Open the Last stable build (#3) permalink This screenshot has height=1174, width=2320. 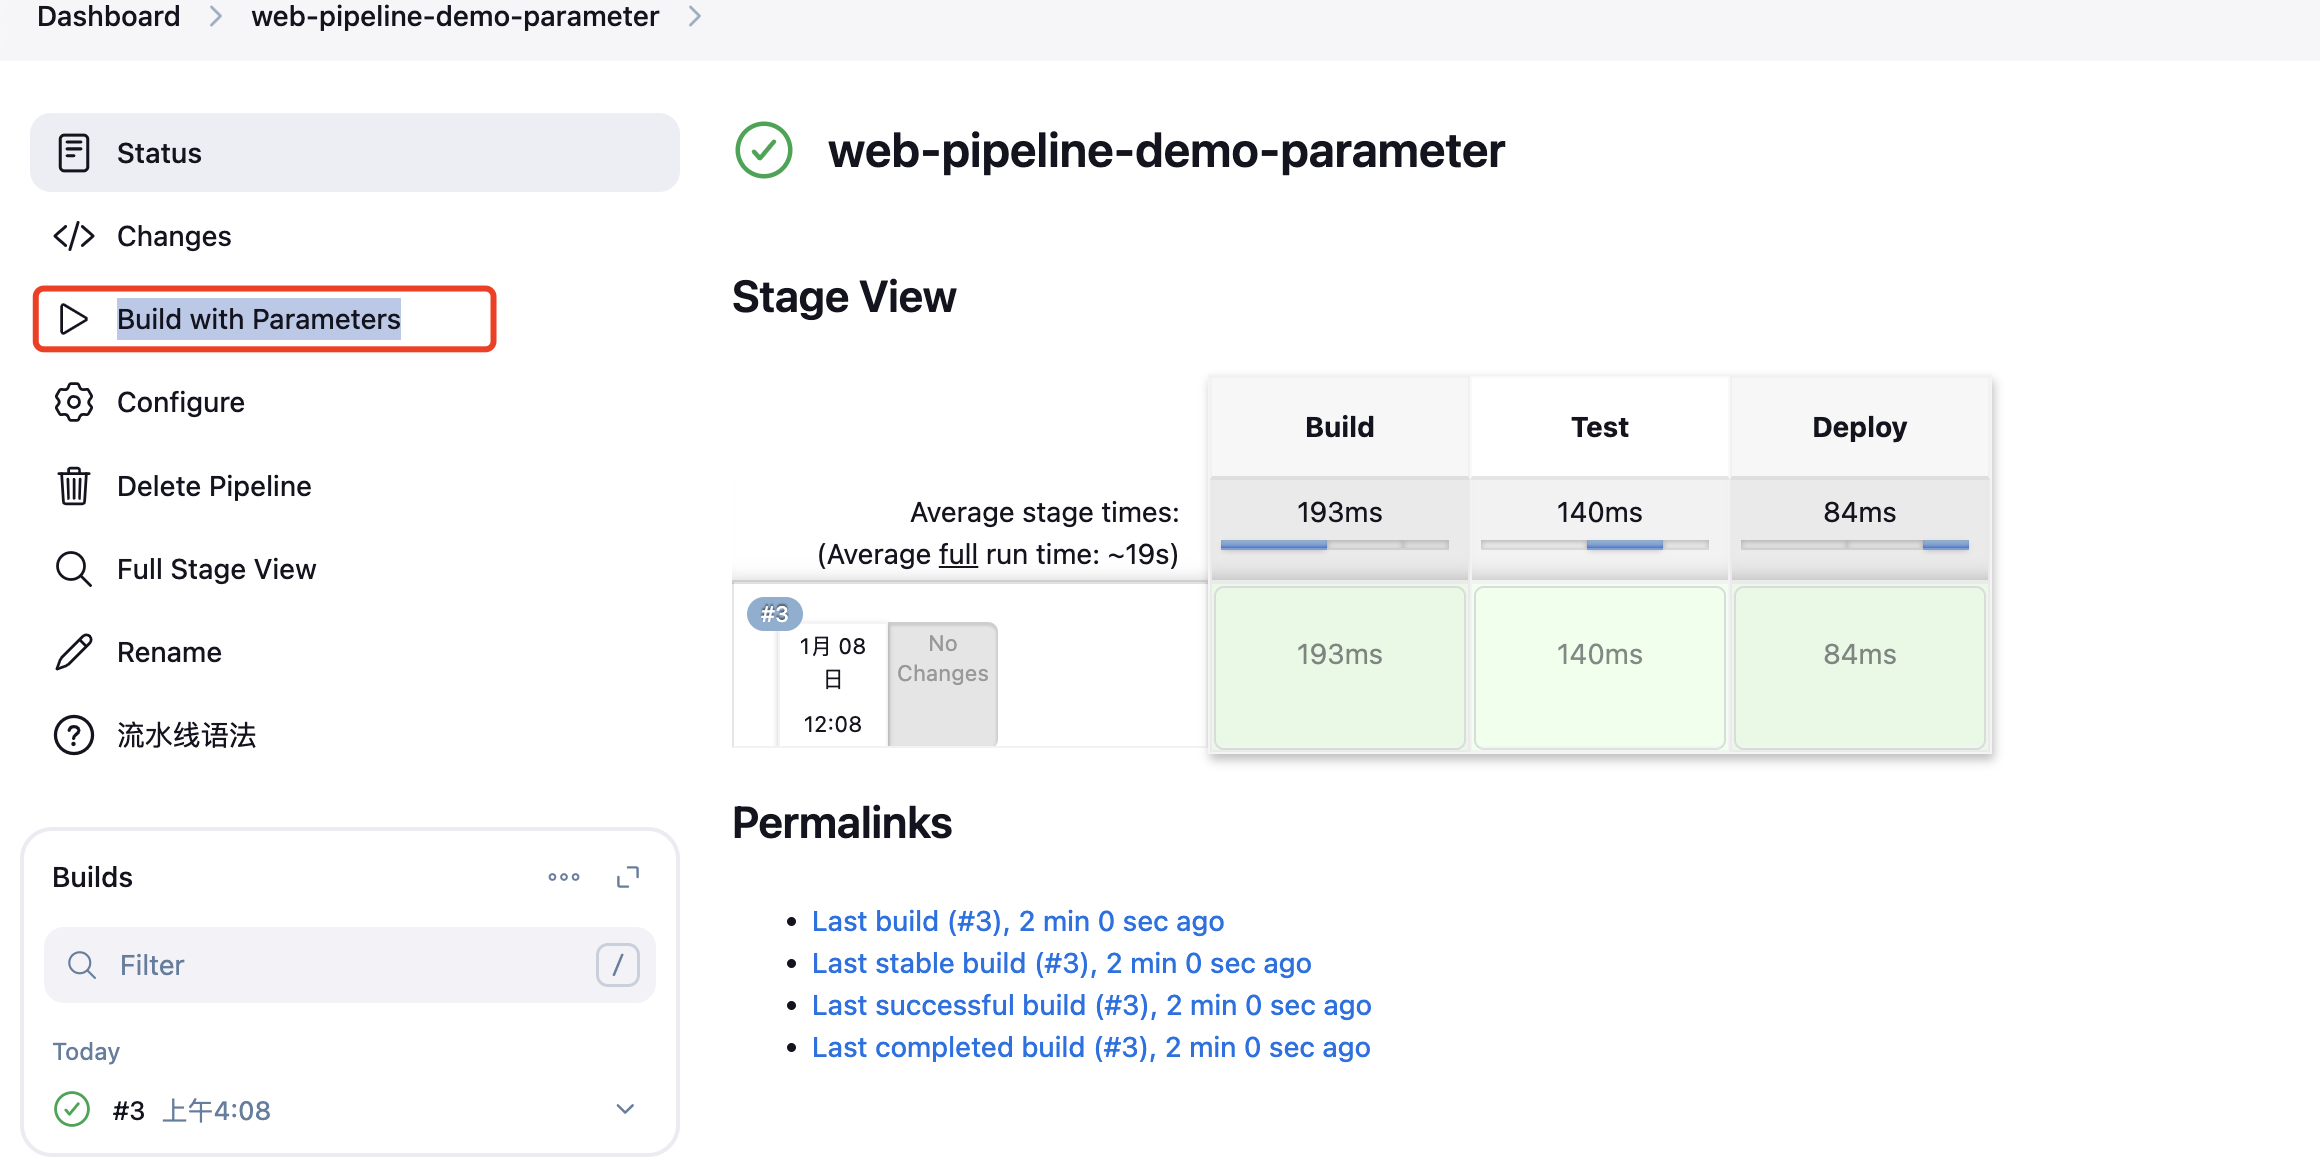[1062, 963]
